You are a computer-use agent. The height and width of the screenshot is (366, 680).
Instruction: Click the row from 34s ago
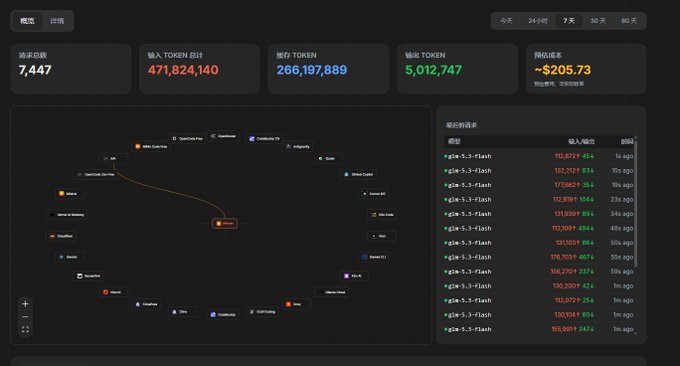tap(538, 214)
